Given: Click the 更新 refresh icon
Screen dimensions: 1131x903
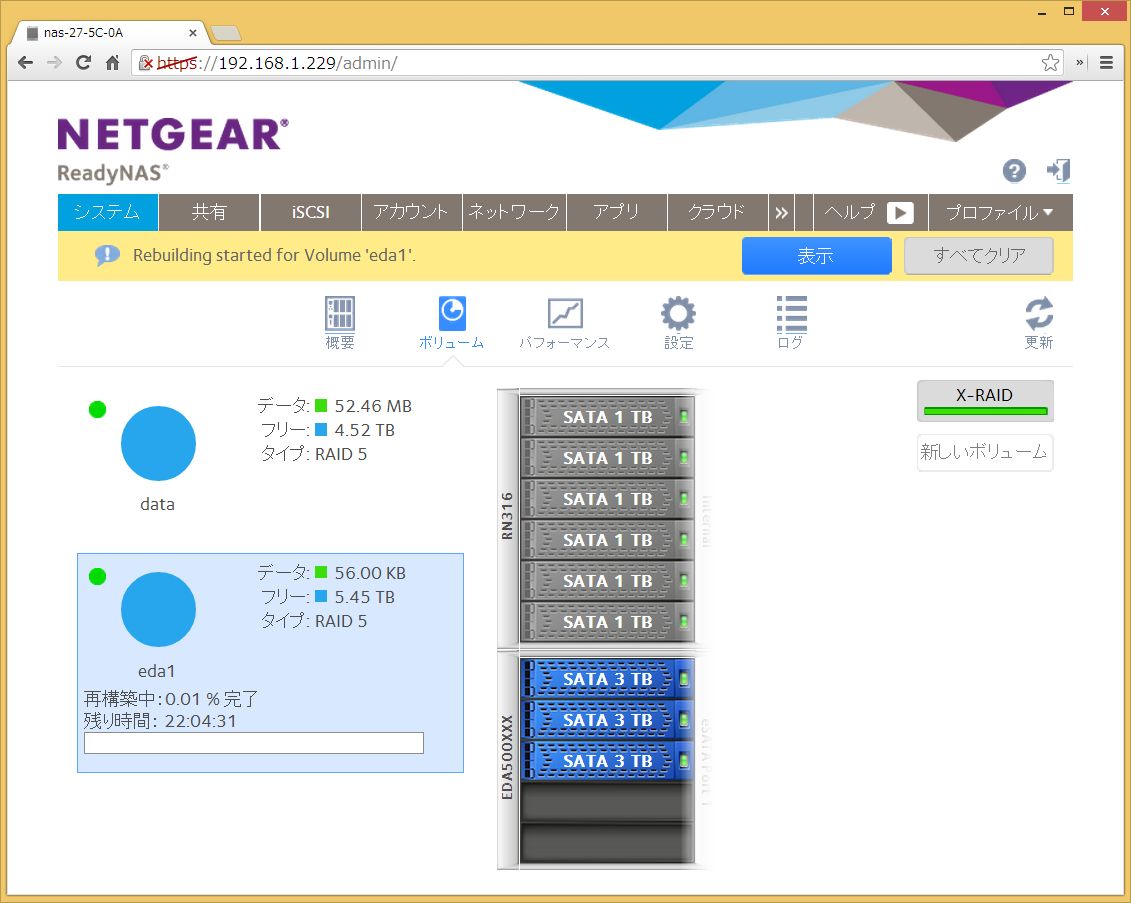Looking at the screenshot, I should pos(1038,315).
